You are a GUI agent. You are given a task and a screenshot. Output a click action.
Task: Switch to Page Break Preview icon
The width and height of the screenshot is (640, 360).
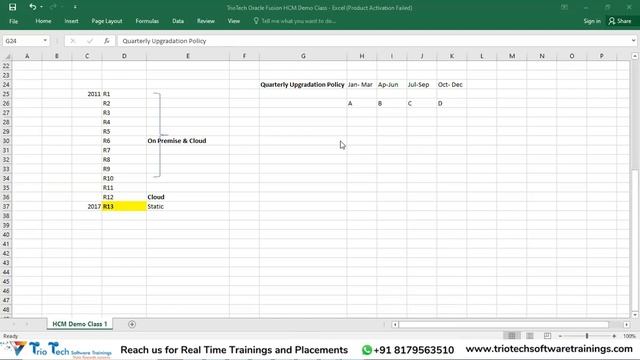[x=547, y=336]
